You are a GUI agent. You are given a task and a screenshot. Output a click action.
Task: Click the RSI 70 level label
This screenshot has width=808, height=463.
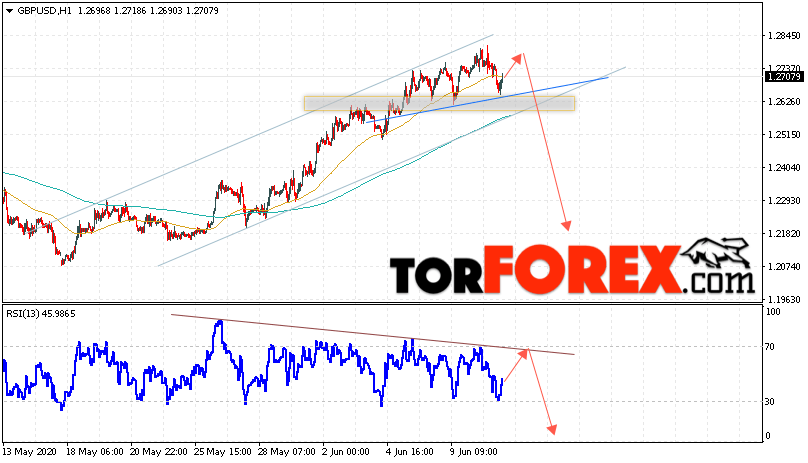coord(769,347)
